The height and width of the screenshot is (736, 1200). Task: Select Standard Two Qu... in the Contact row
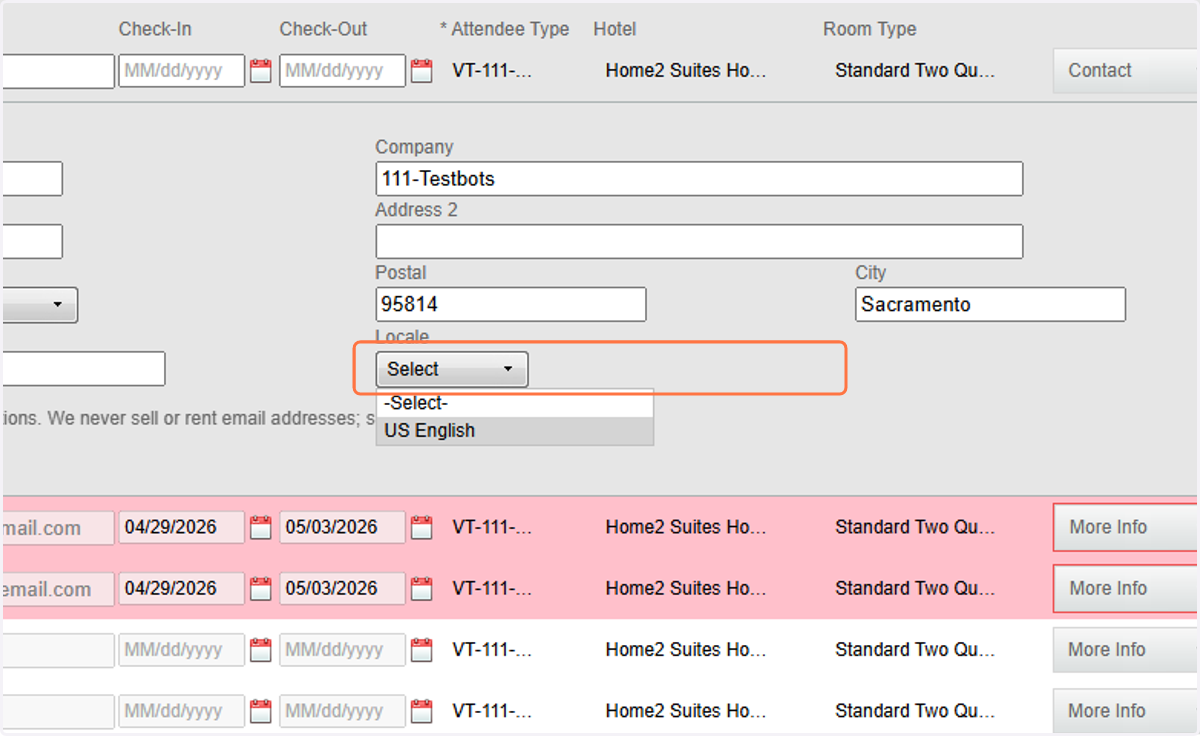[x=915, y=71]
